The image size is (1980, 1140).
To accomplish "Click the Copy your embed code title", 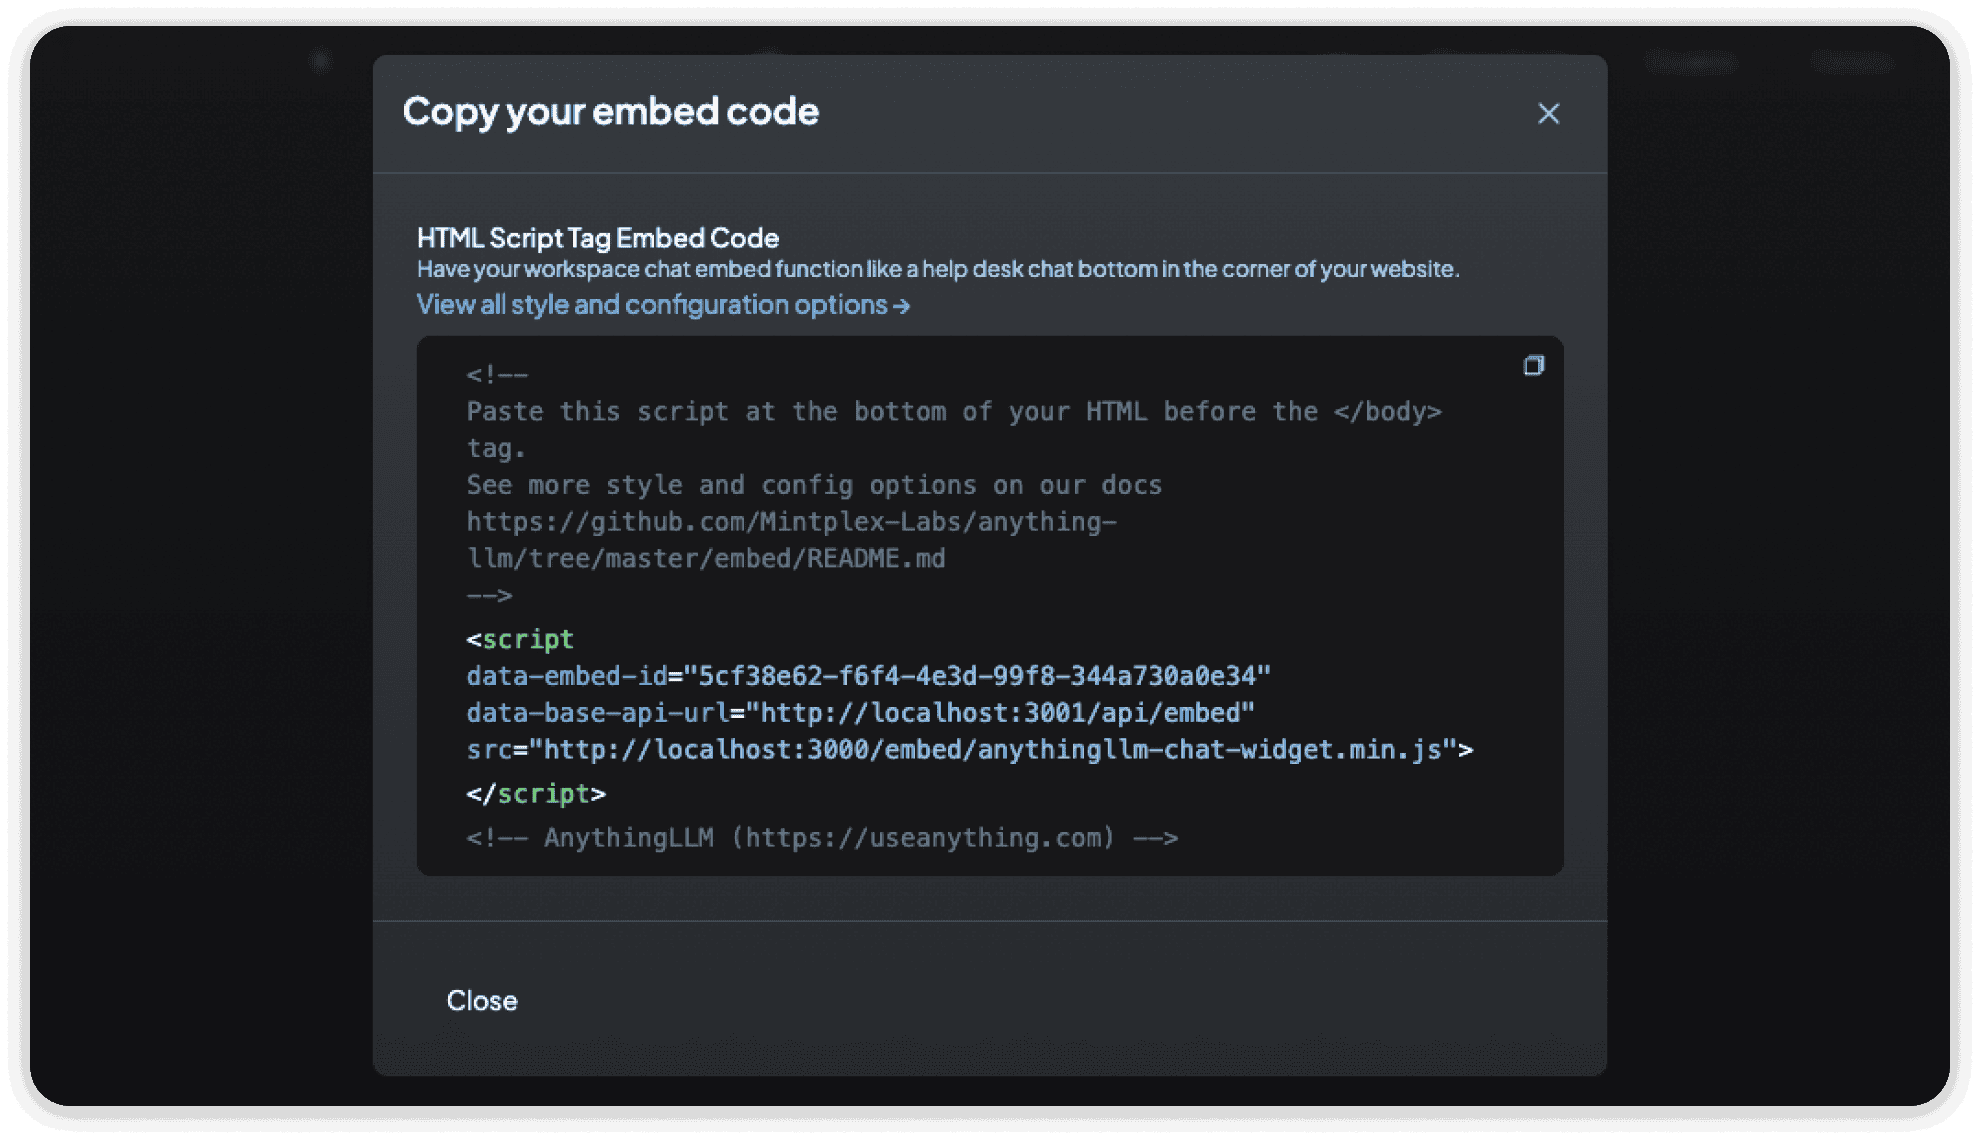I will pyautogui.click(x=610, y=112).
